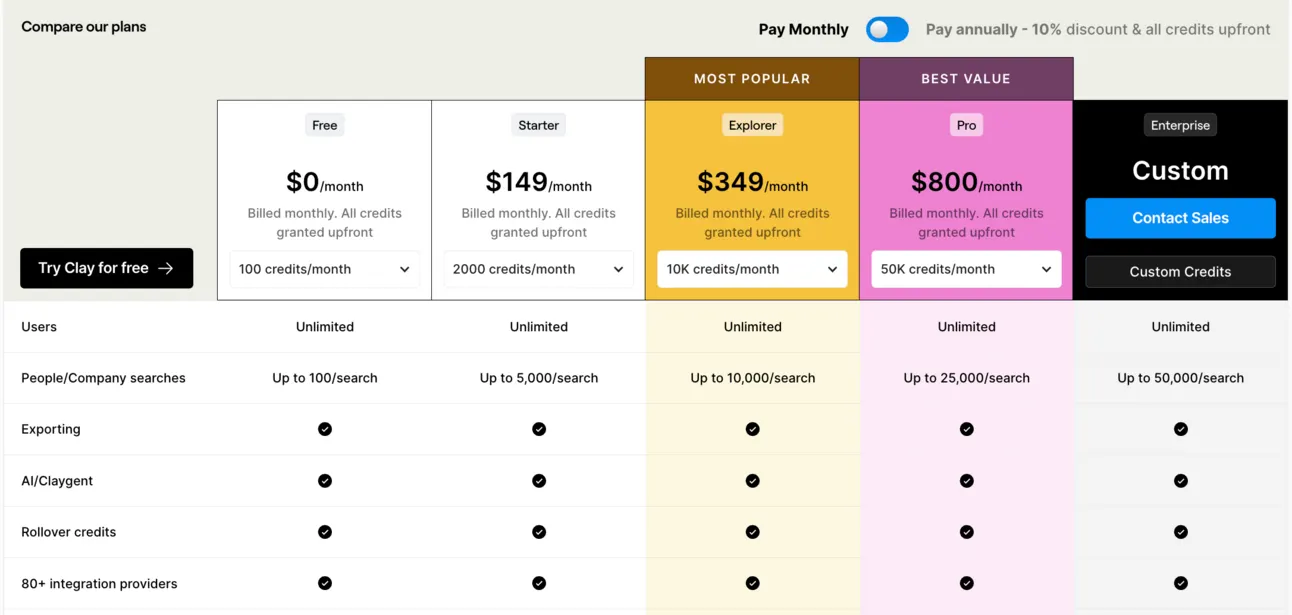
Task: Click the MOST POPULAR banner
Action: pos(752,79)
